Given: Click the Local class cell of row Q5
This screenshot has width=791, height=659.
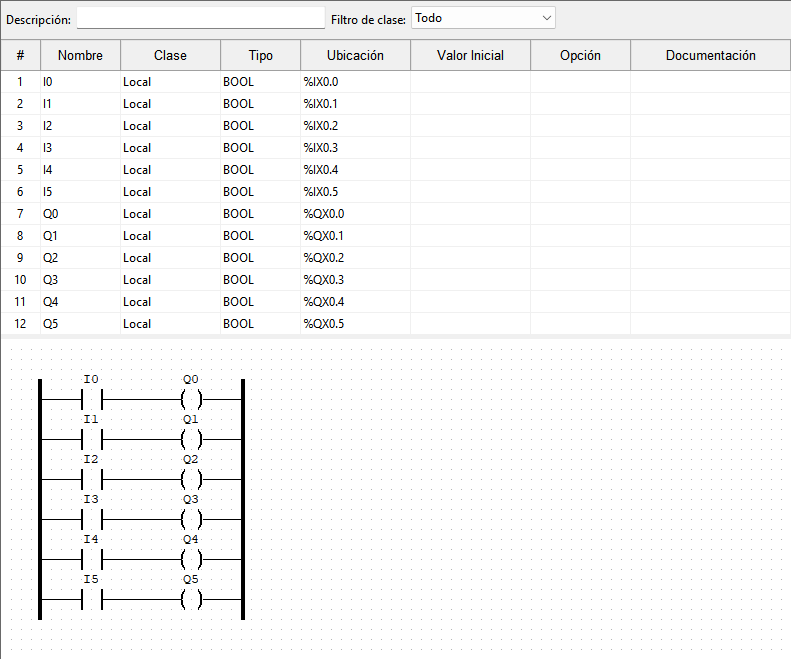Looking at the screenshot, I should (171, 324).
